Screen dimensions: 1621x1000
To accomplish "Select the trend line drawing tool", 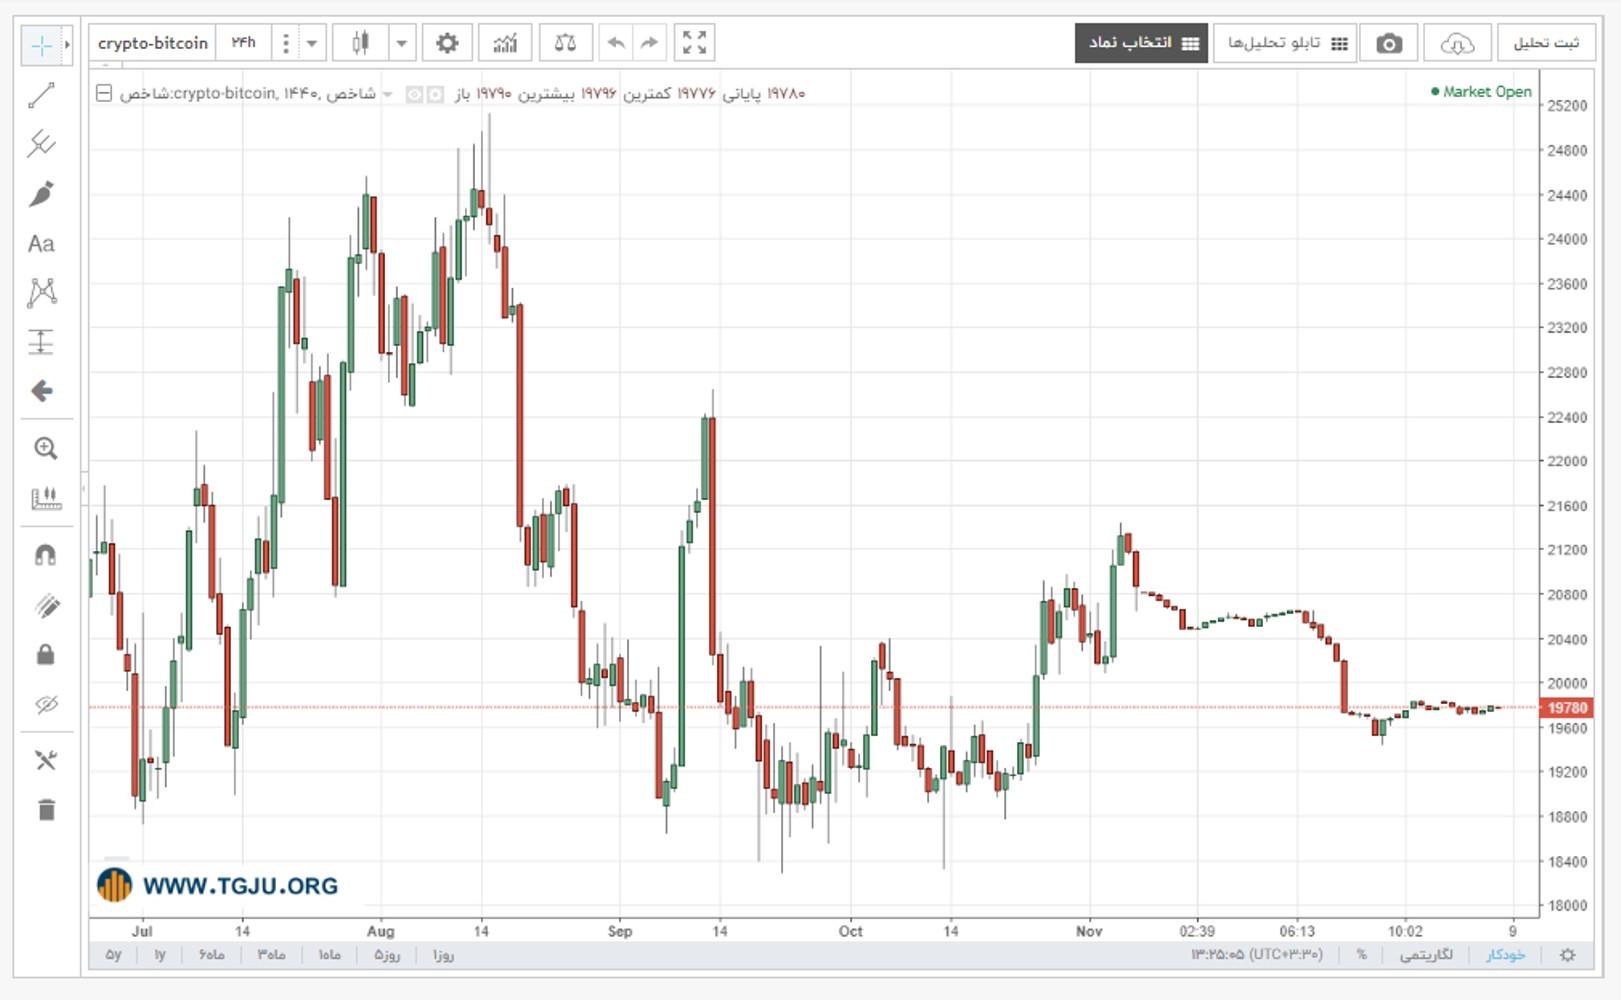I will coord(41,96).
